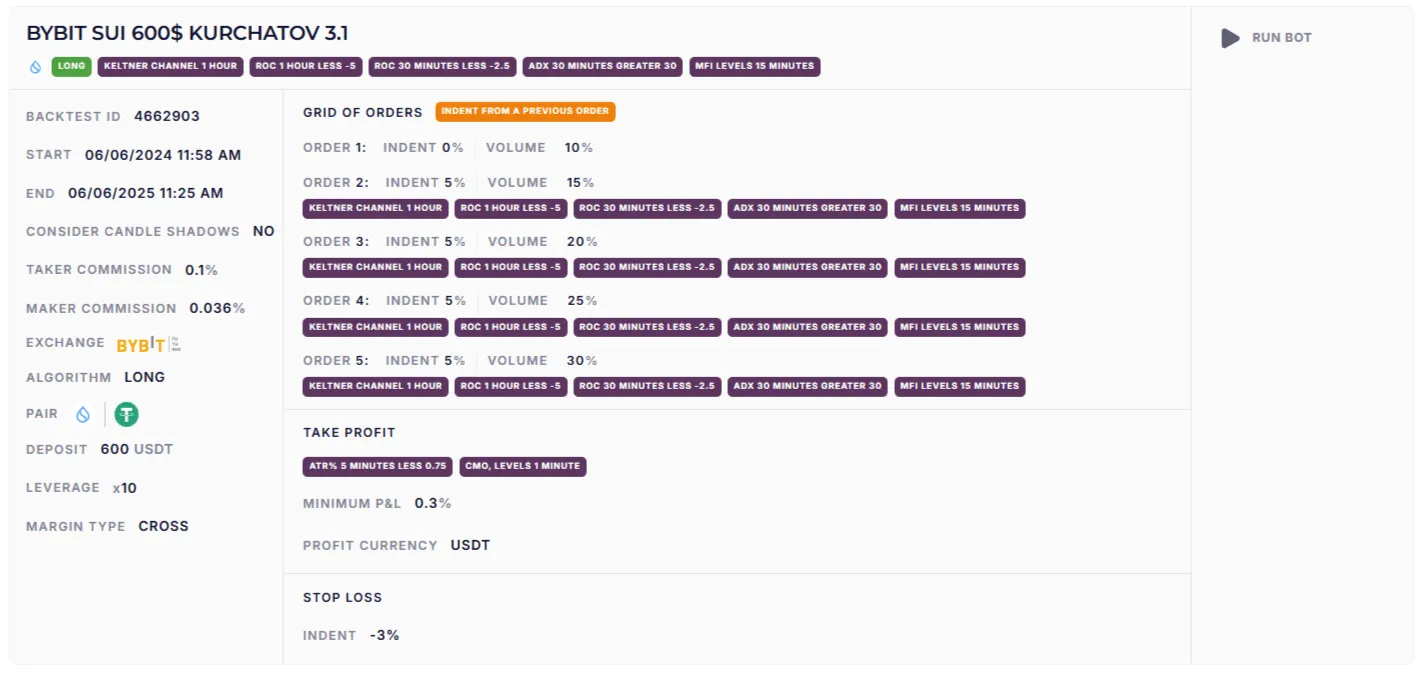The height and width of the screenshot is (673, 1423).
Task: Select the header Keltner Channel 1 Hour tag
Action: [170, 67]
